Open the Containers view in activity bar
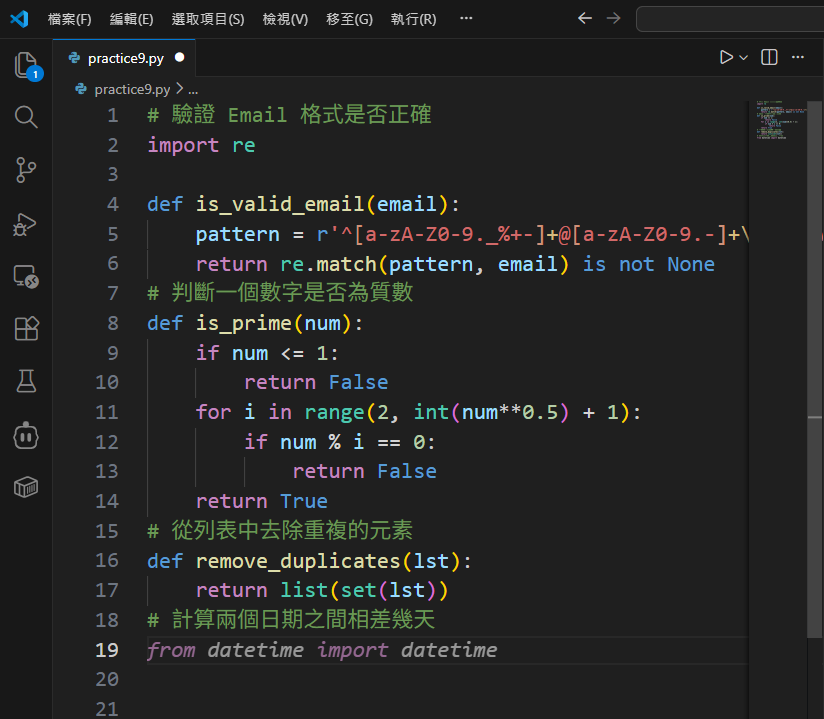The image size is (824, 719). (26, 487)
